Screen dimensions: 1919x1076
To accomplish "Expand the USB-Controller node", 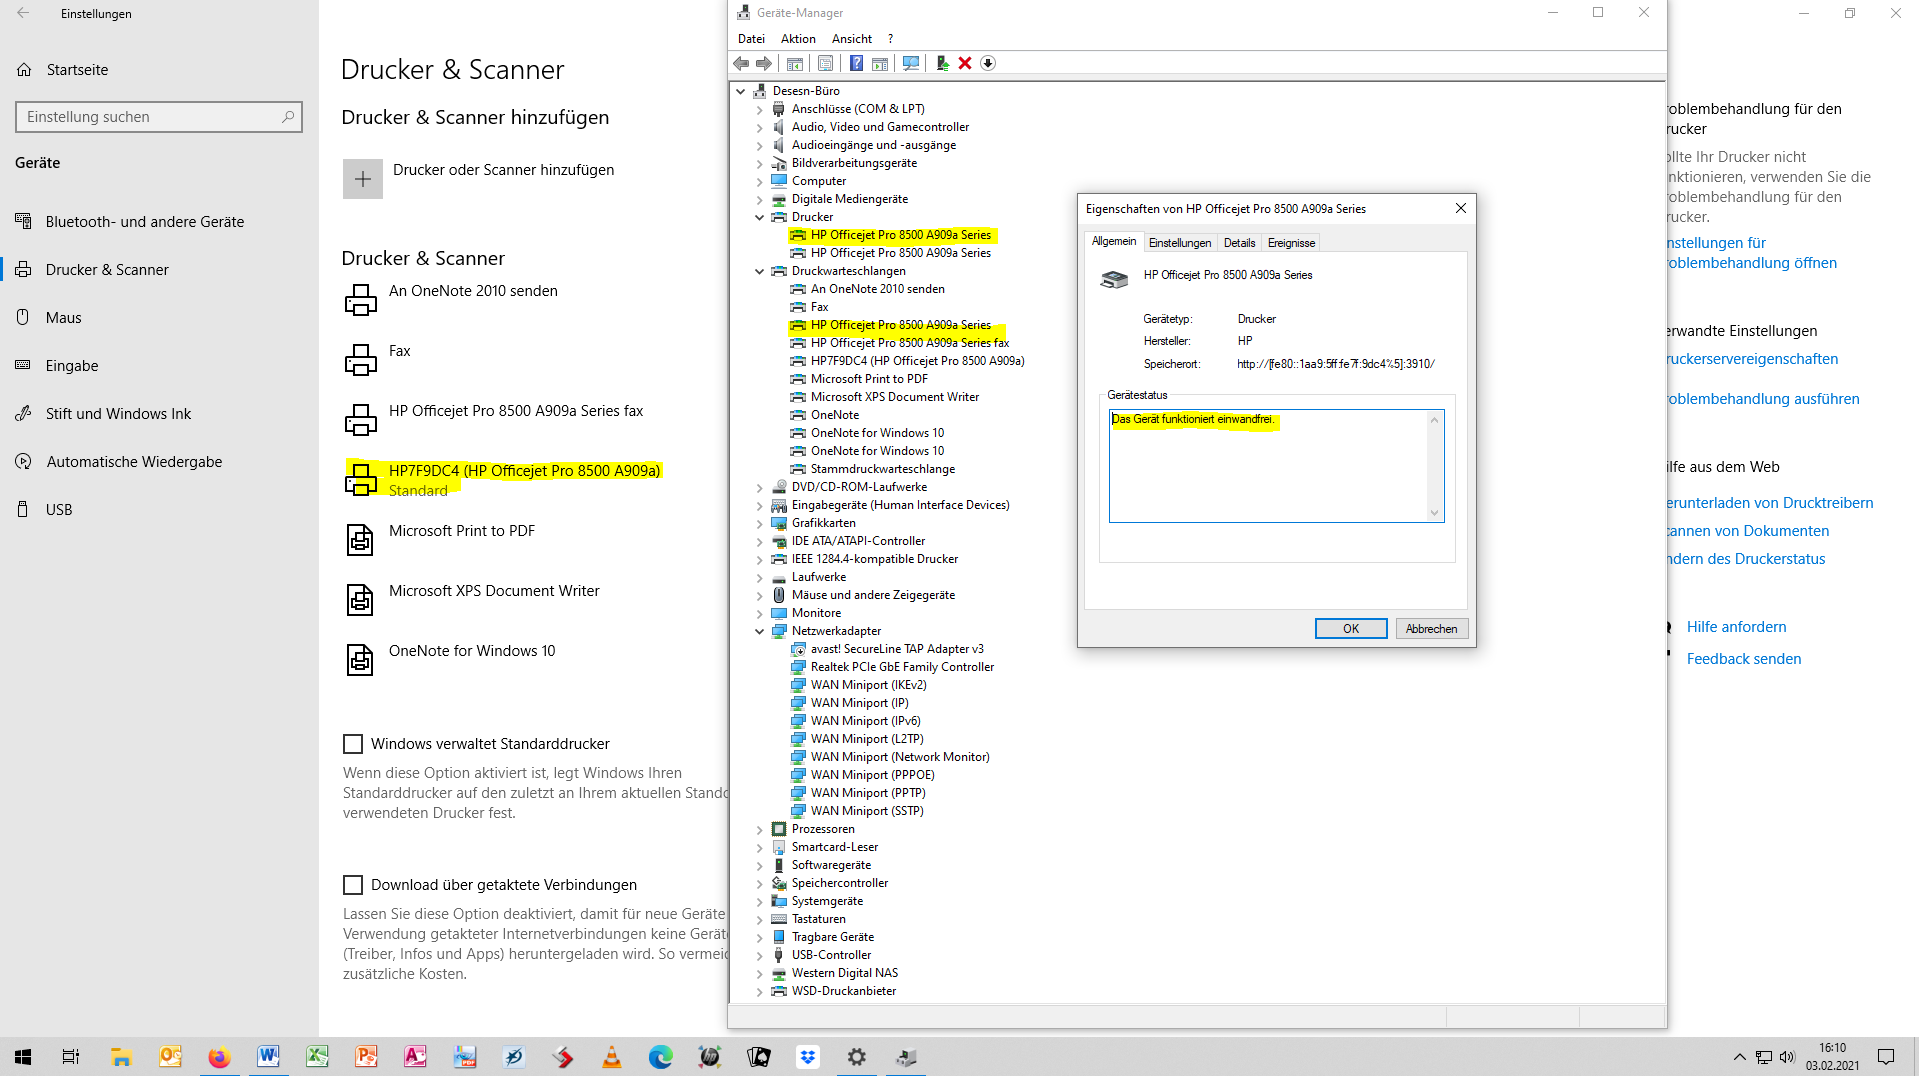I will click(759, 955).
